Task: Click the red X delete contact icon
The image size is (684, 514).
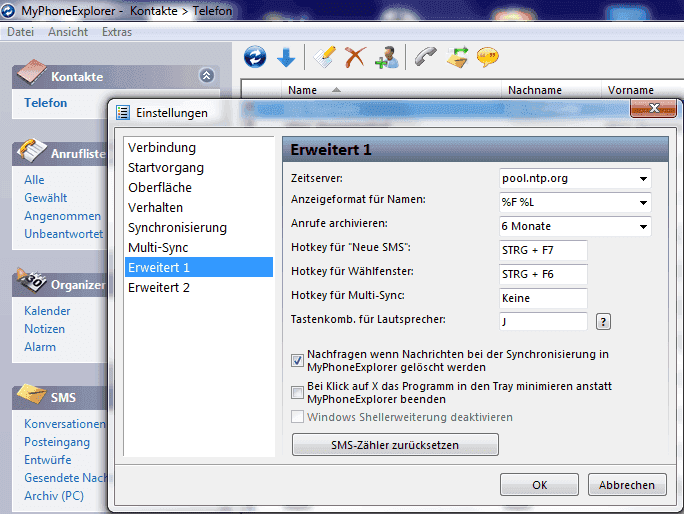Action: coord(355,57)
